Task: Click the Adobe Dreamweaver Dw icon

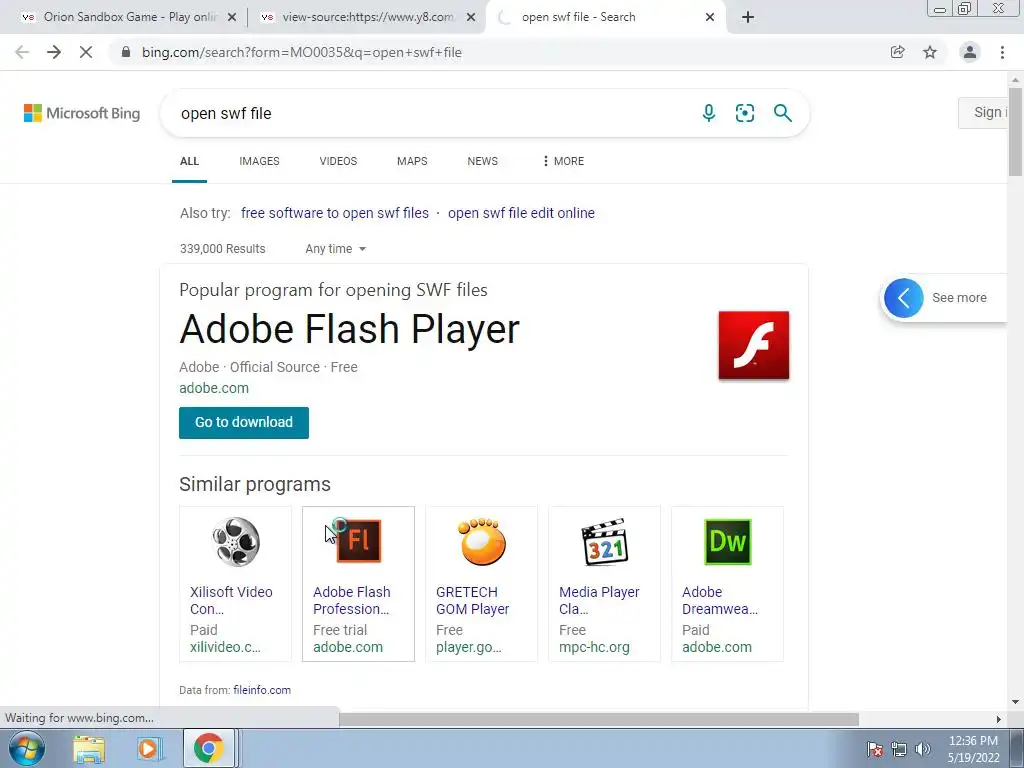Action: click(728, 541)
